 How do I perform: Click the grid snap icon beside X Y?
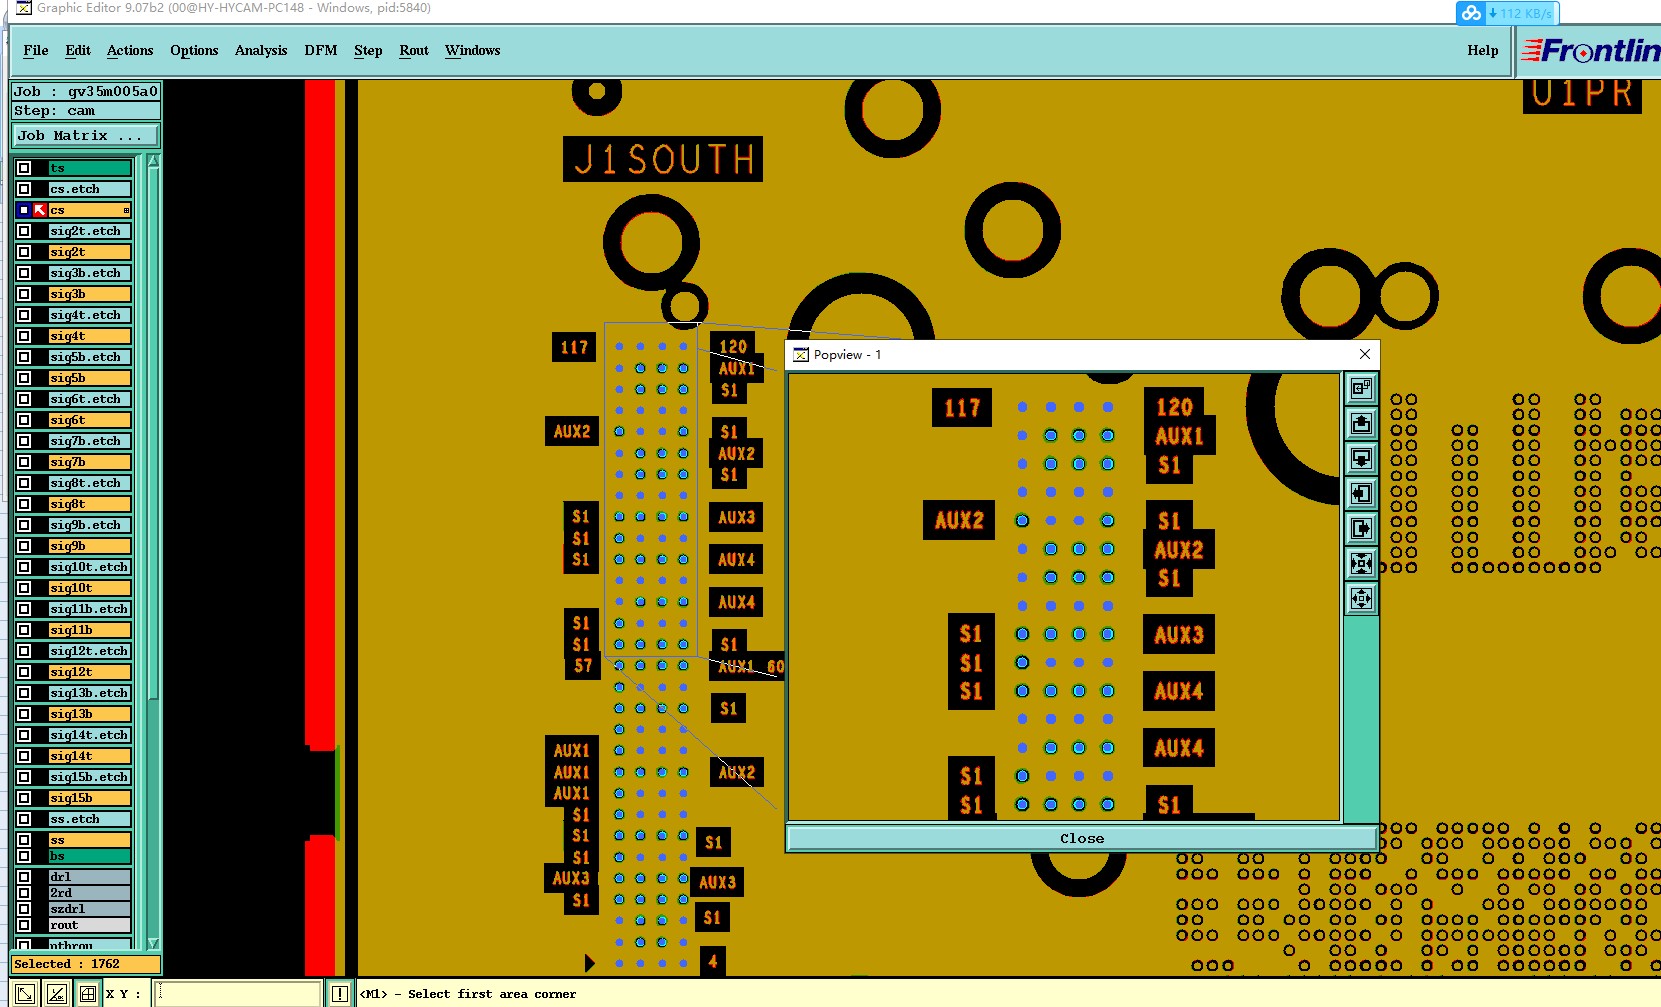[x=88, y=993]
